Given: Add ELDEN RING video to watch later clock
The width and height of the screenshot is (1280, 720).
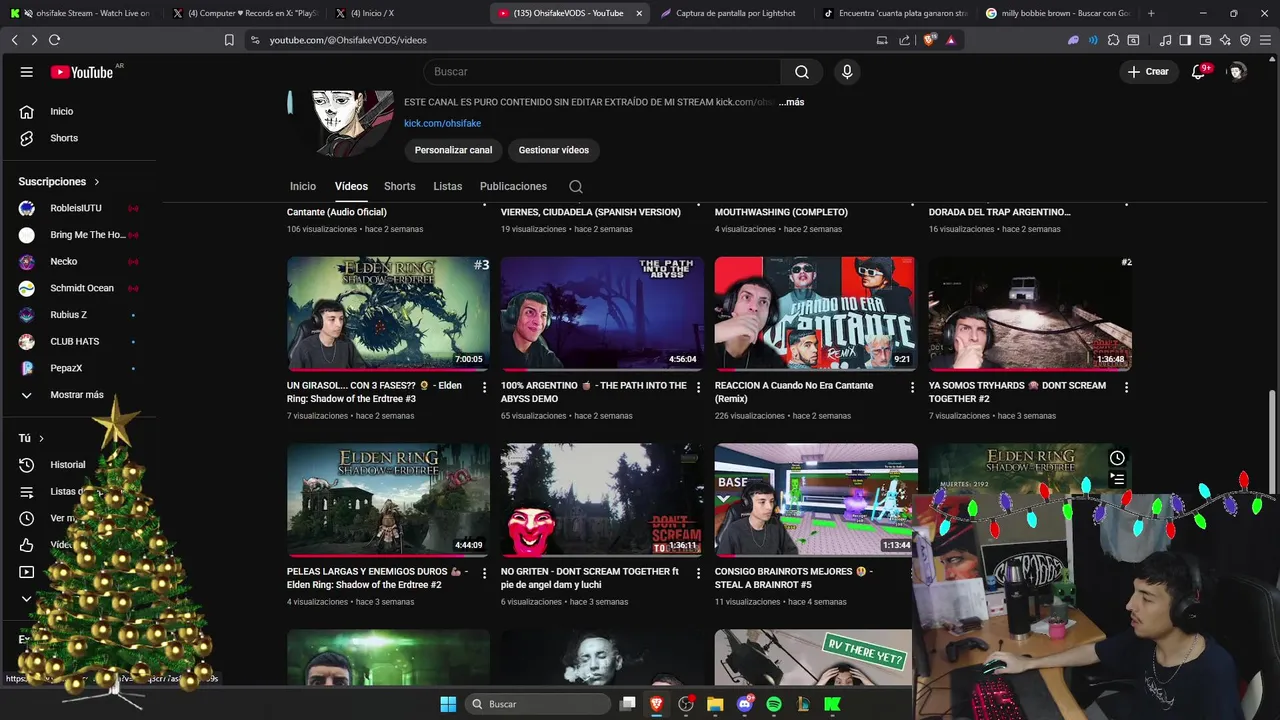Looking at the screenshot, I should 1117,458.
